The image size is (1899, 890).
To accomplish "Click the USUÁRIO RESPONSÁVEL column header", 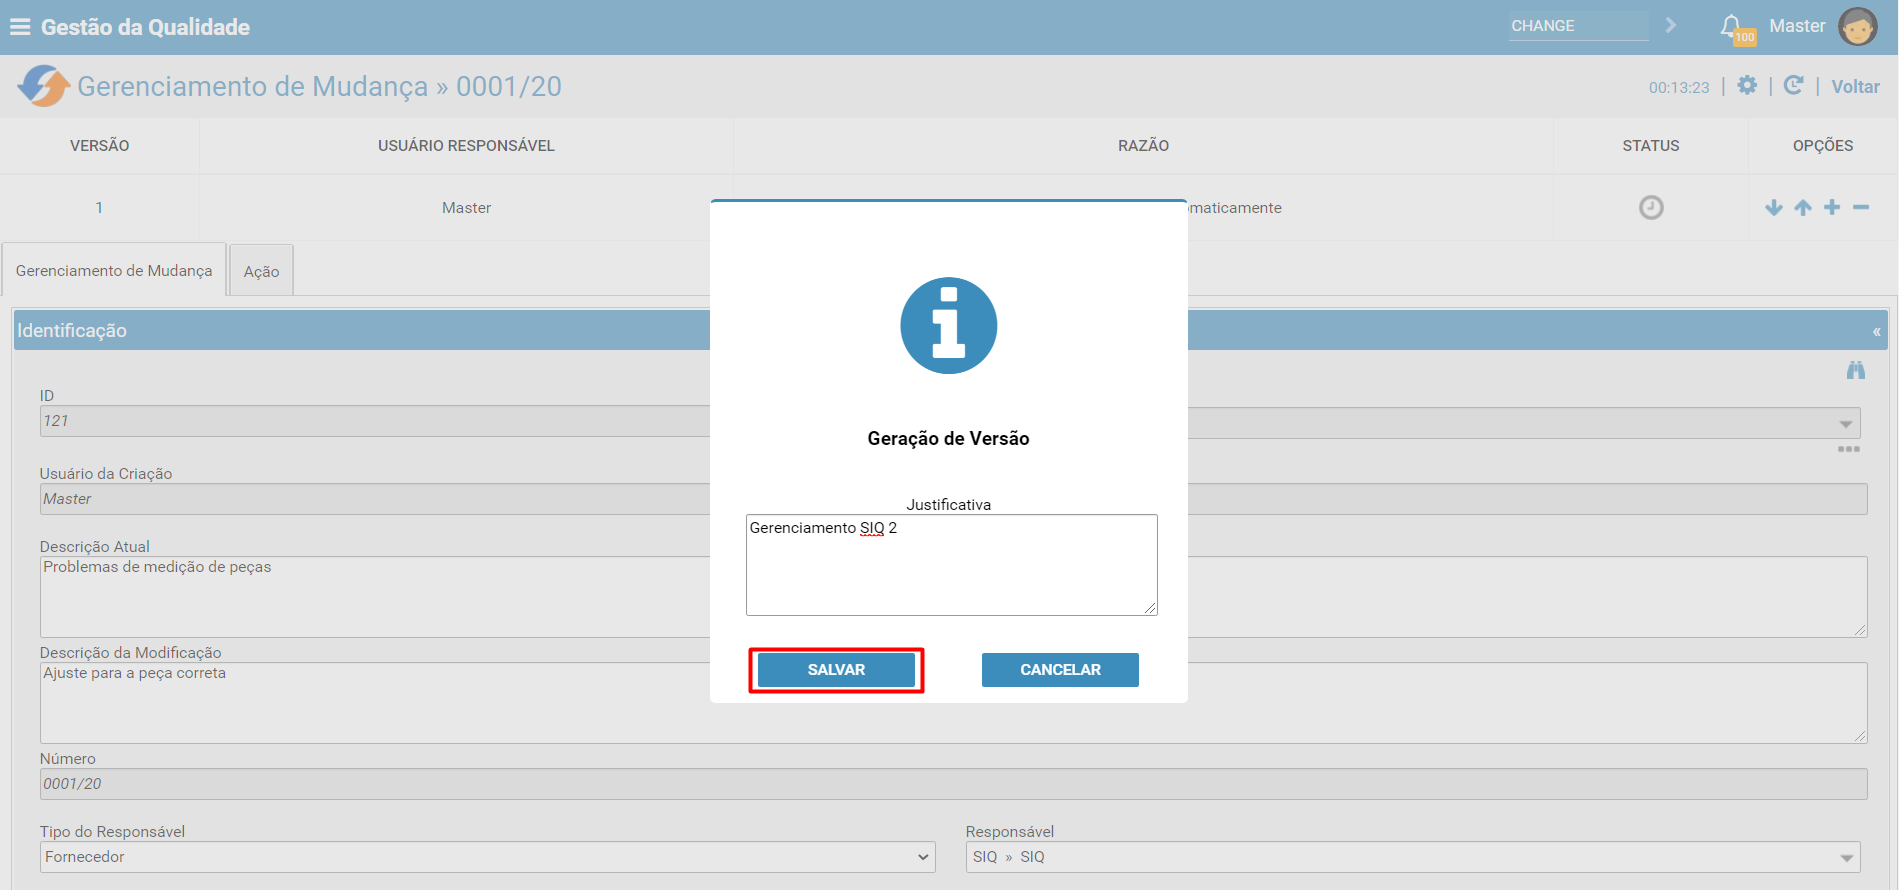I will pos(466,146).
